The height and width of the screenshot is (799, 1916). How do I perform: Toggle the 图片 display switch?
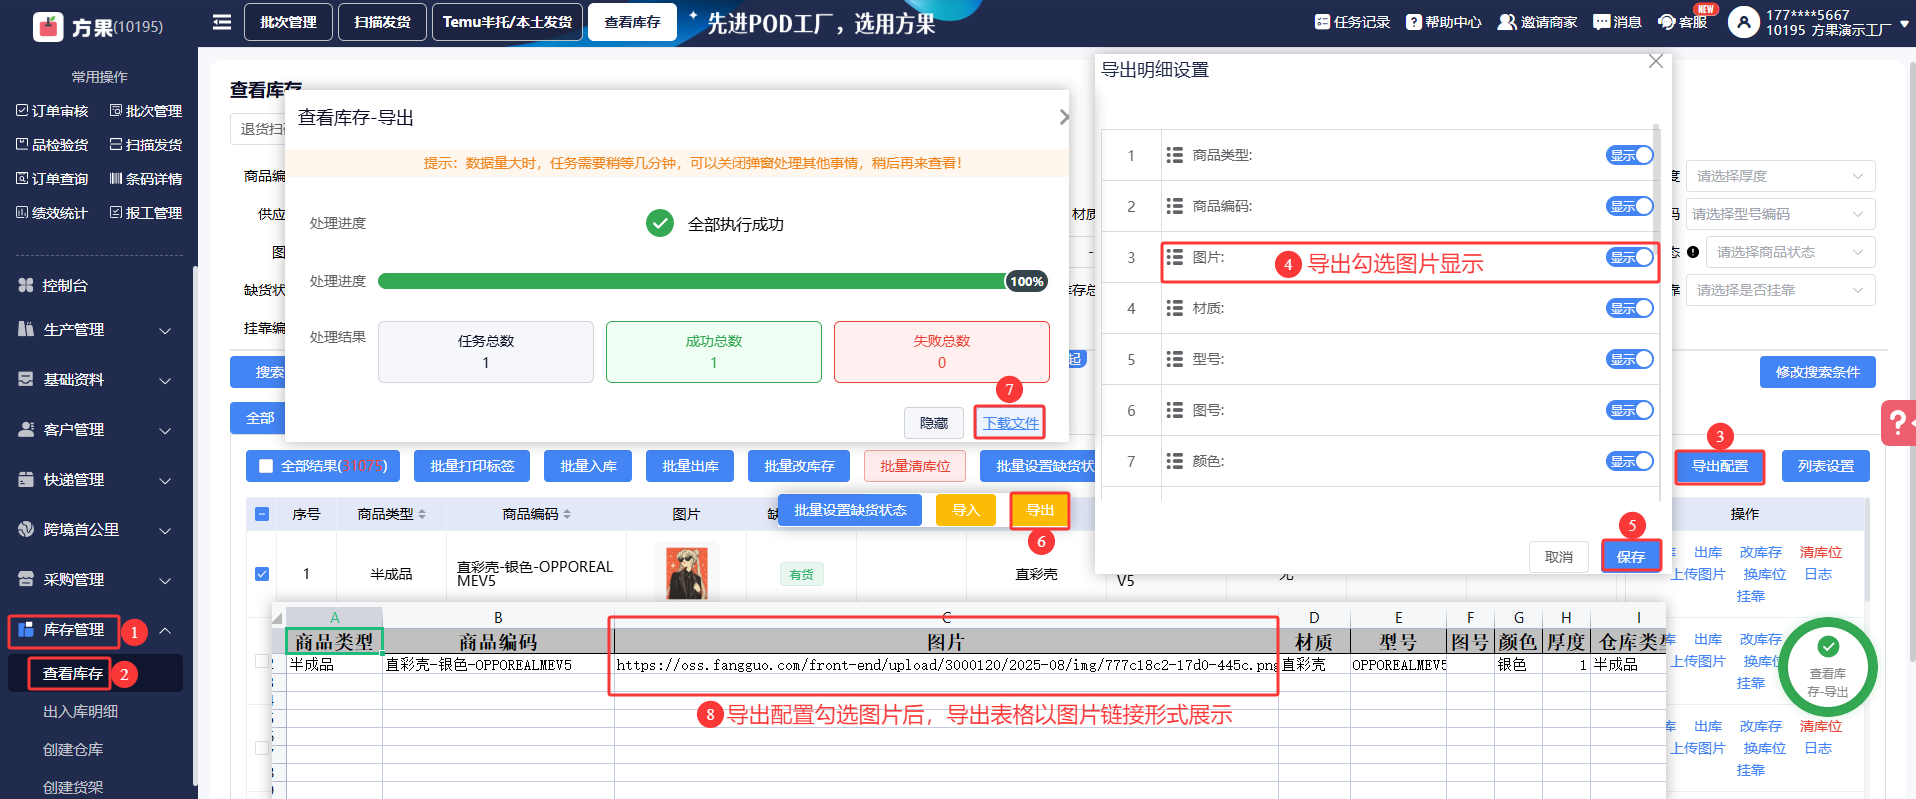pos(1629,257)
